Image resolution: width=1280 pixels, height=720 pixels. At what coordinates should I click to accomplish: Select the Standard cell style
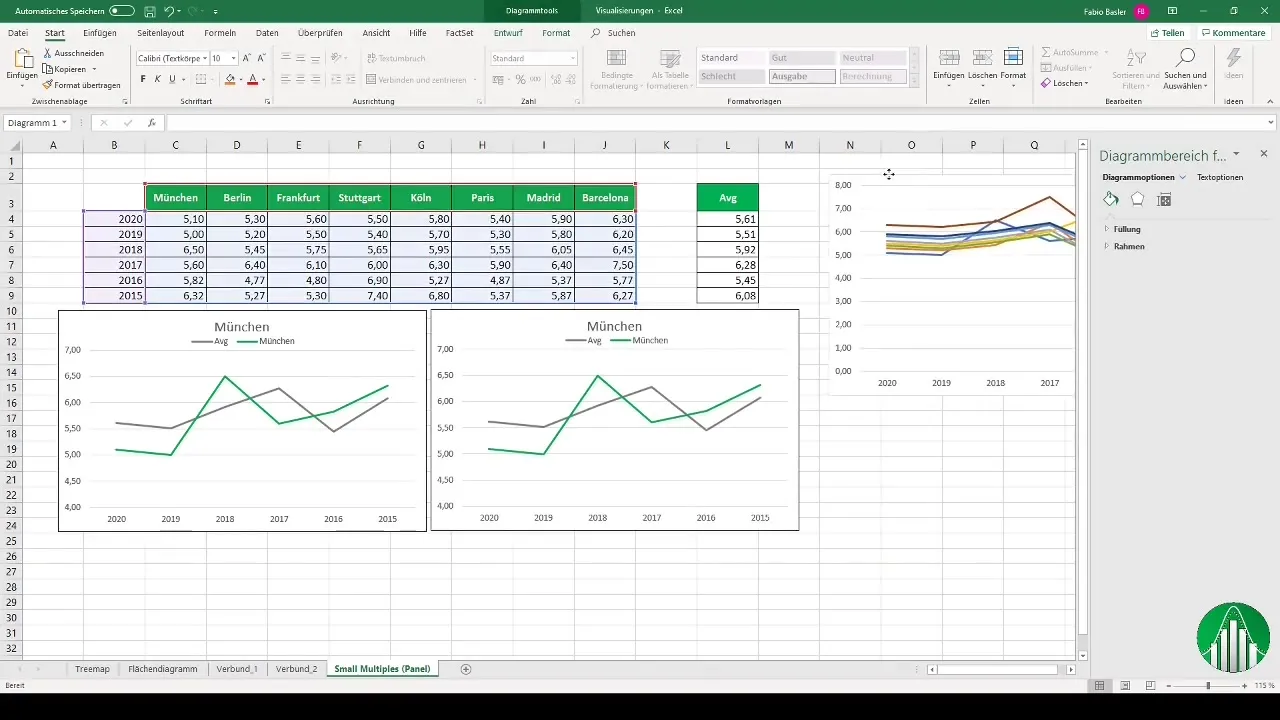click(732, 58)
